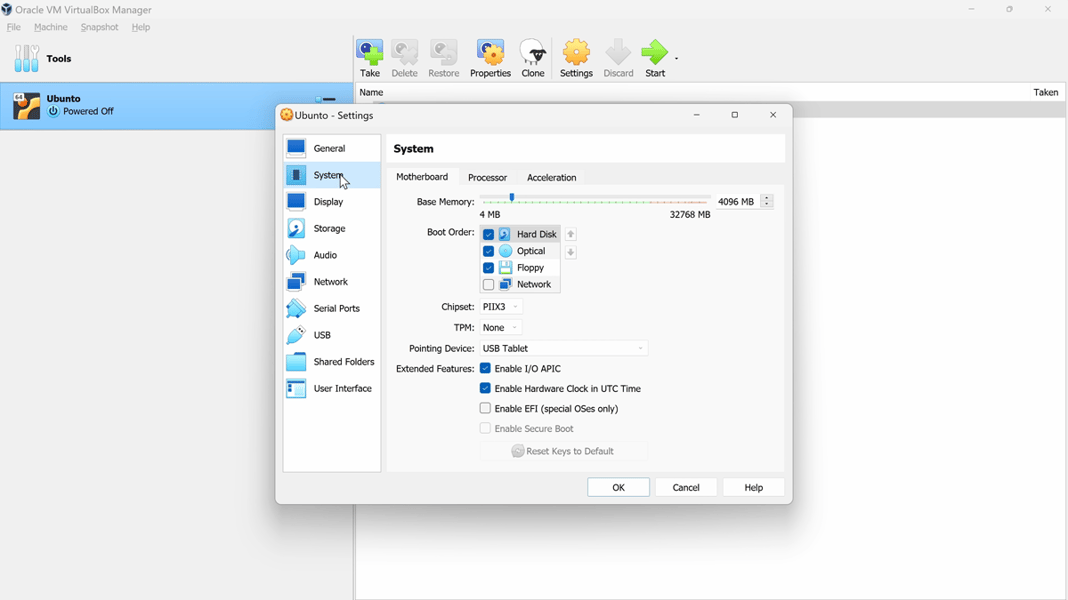Enable EFI for special OSes
This screenshot has height=600, width=1068.
pyautogui.click(x=487, y=408)
